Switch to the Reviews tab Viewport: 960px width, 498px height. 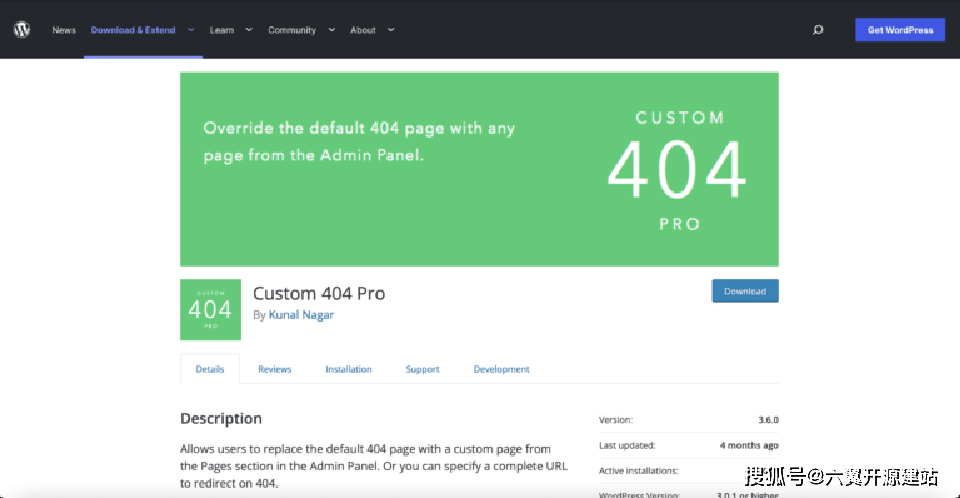click(274, 369)
